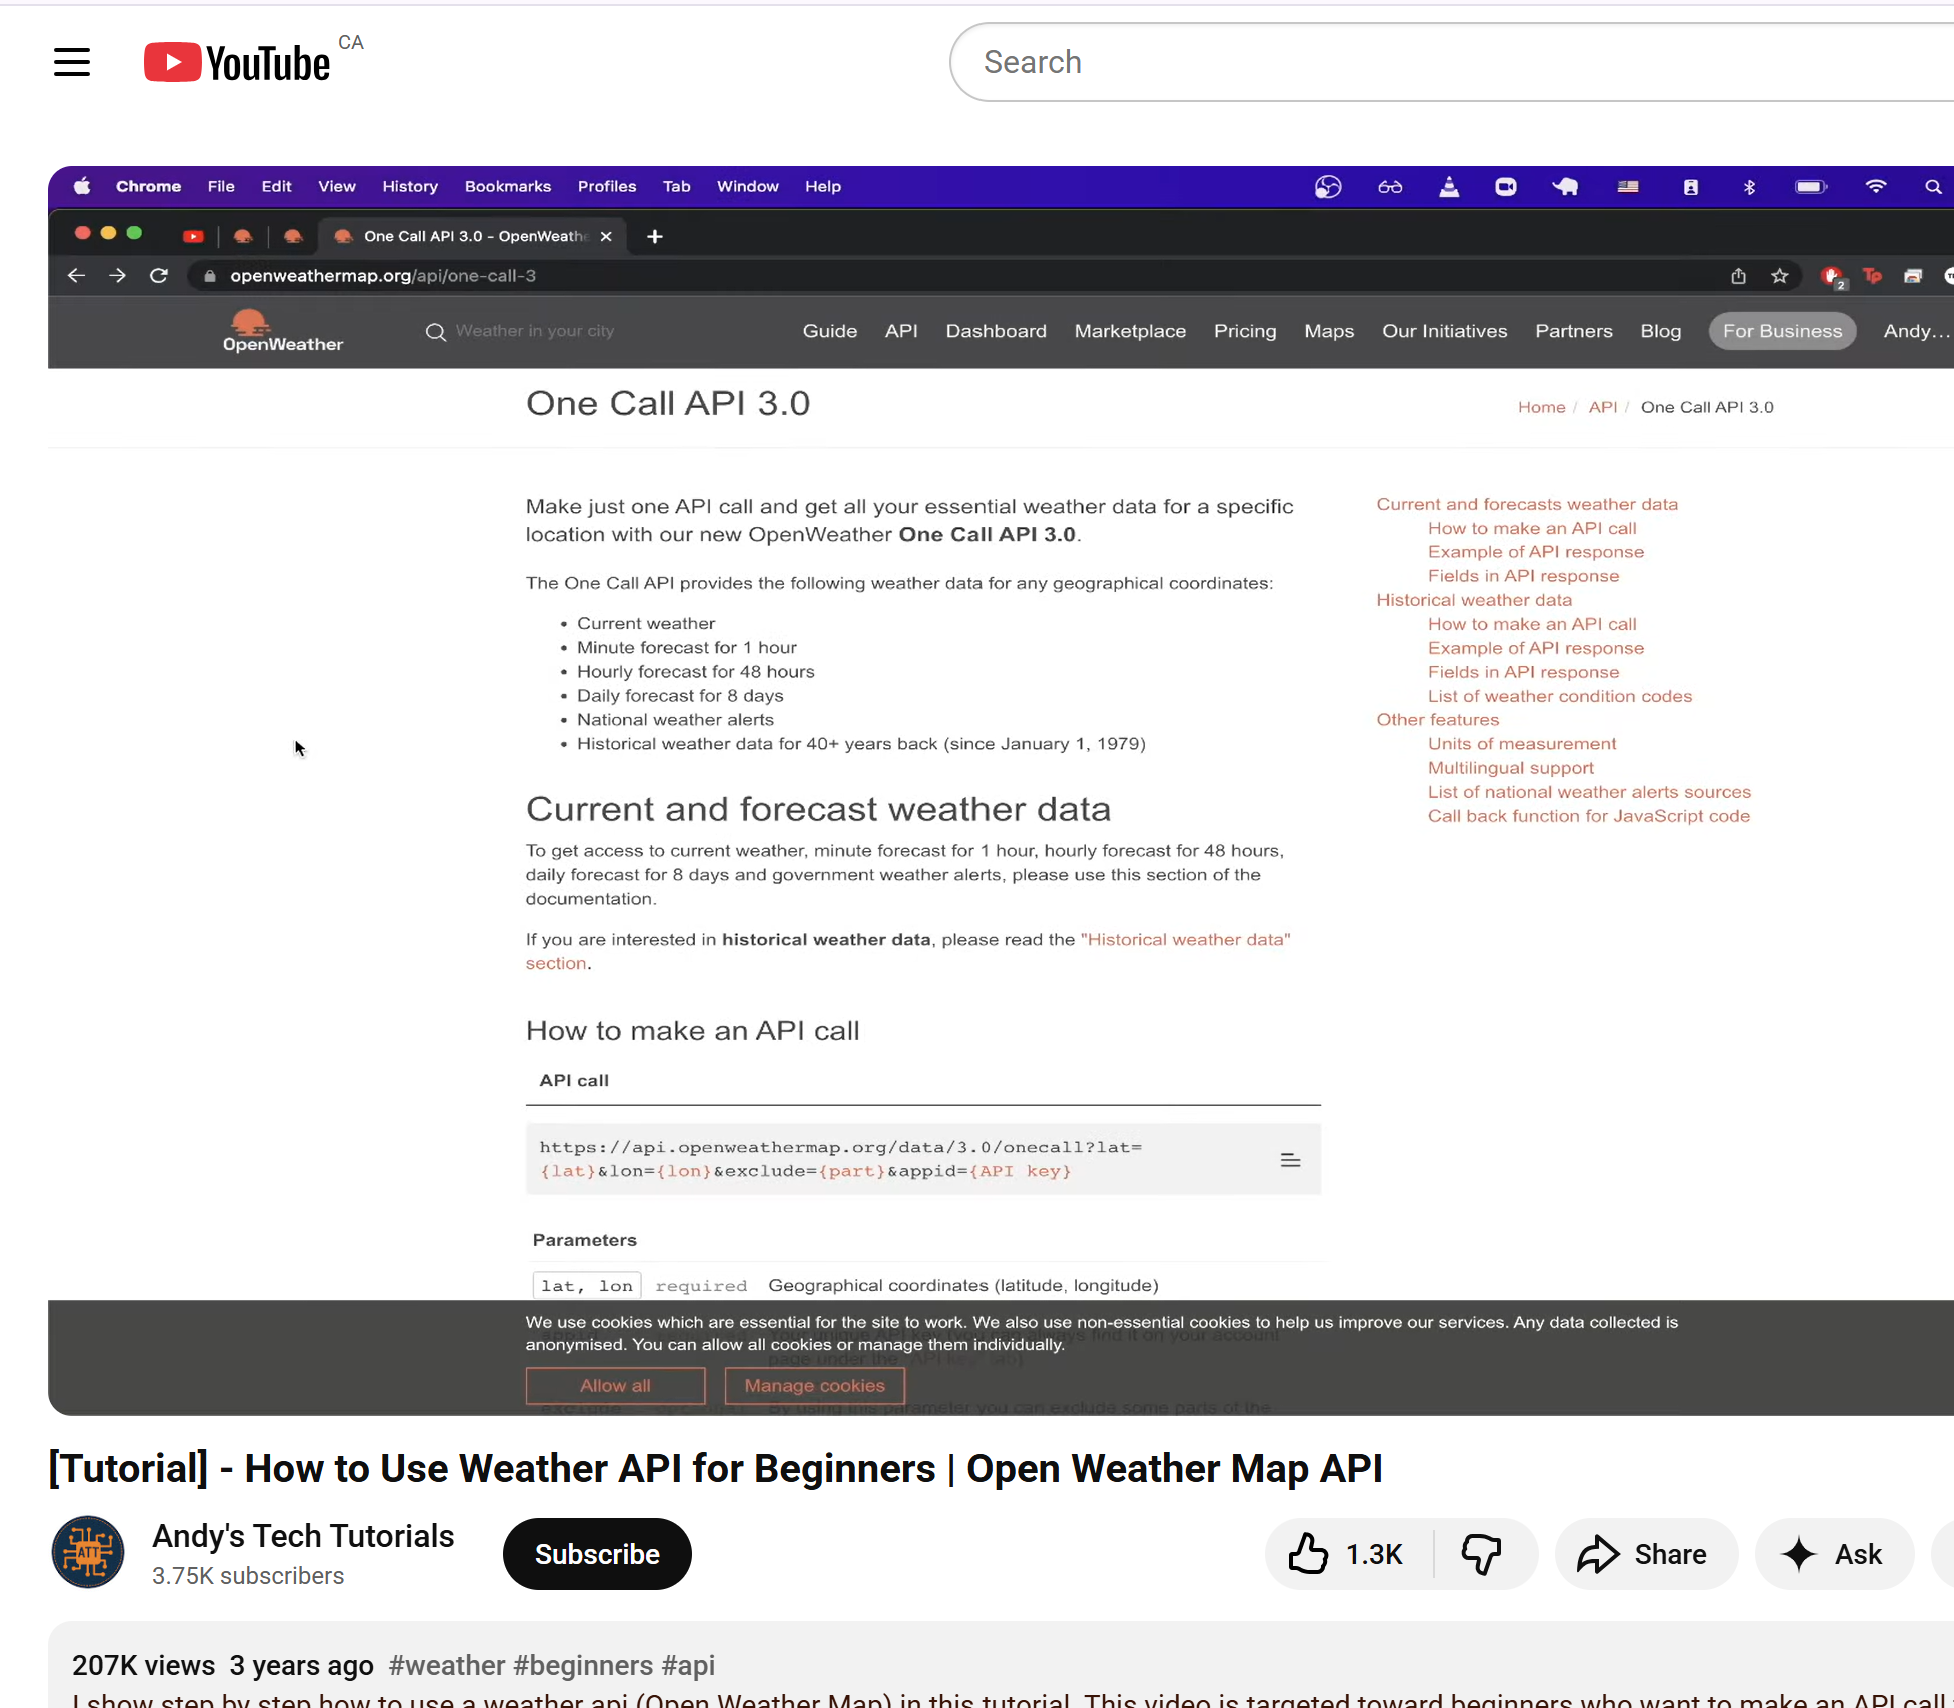The width and height of the screenshot is (1954, 1708).
Task: Click the Andy's Tech Tutorials channel name
Action: (x=303, y=1536)
